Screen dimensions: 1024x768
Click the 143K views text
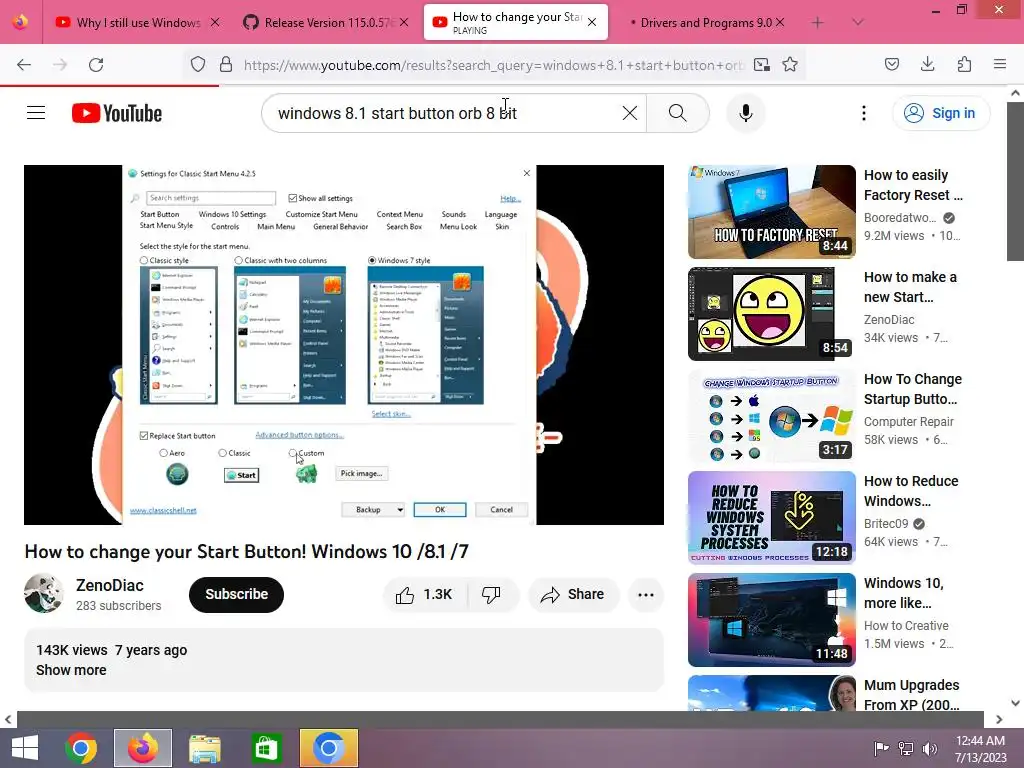pyautogui.click(x=72, y=650)
